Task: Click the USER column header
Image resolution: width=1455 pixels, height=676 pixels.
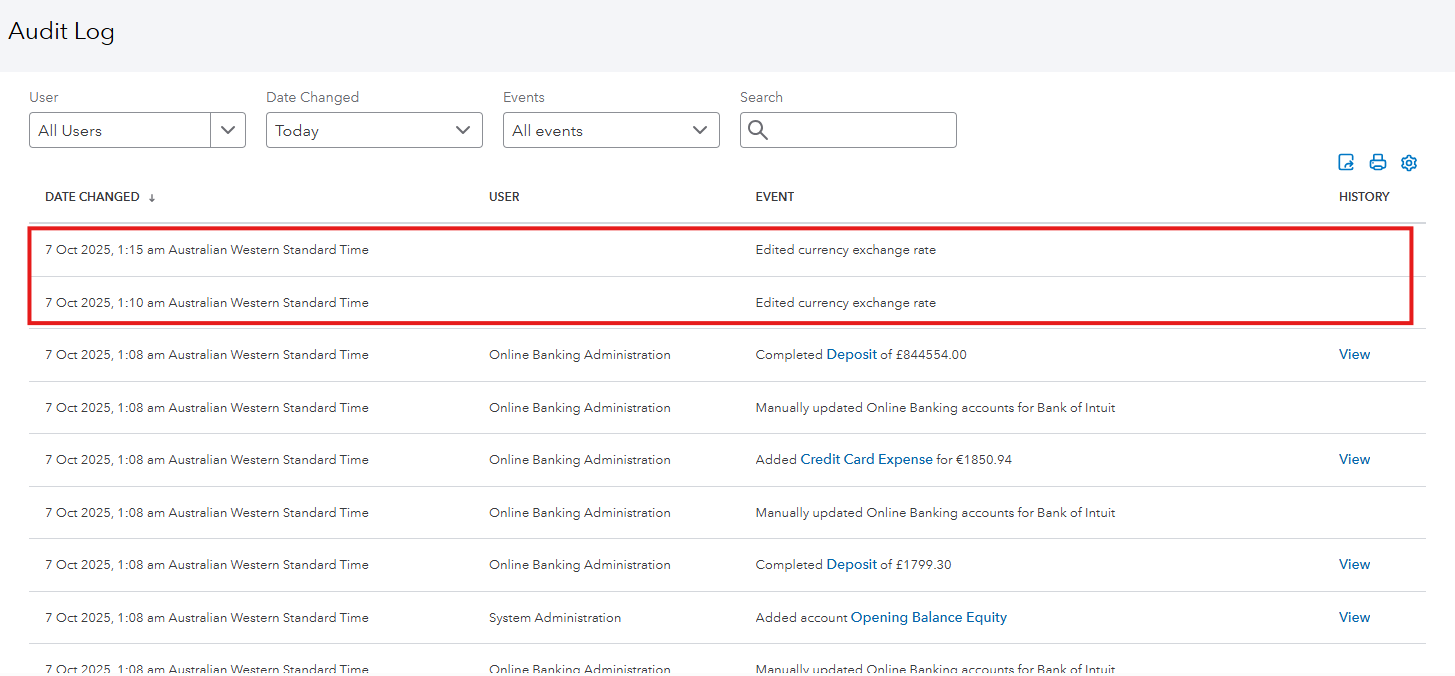Action: click(x=504, y=197)
